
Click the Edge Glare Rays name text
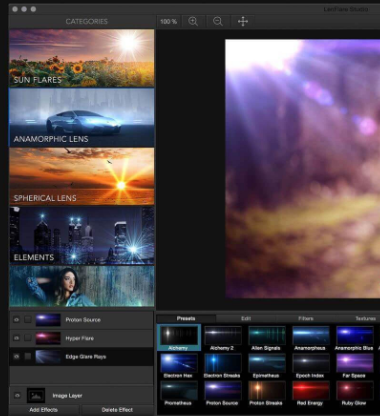point(86,357)
